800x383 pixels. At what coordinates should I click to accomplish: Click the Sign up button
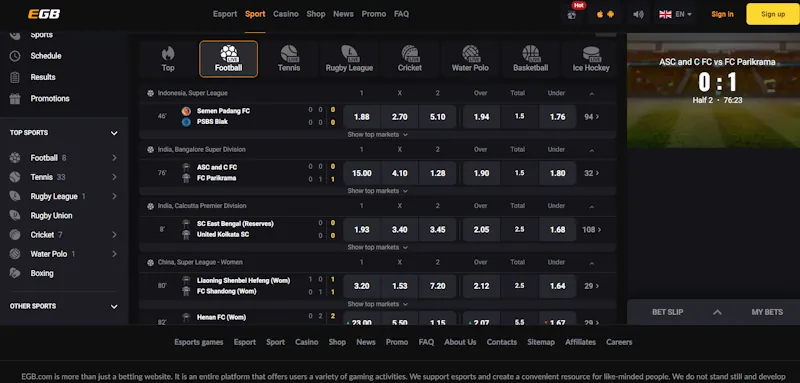pyautogui.click(x=773, y=14)
